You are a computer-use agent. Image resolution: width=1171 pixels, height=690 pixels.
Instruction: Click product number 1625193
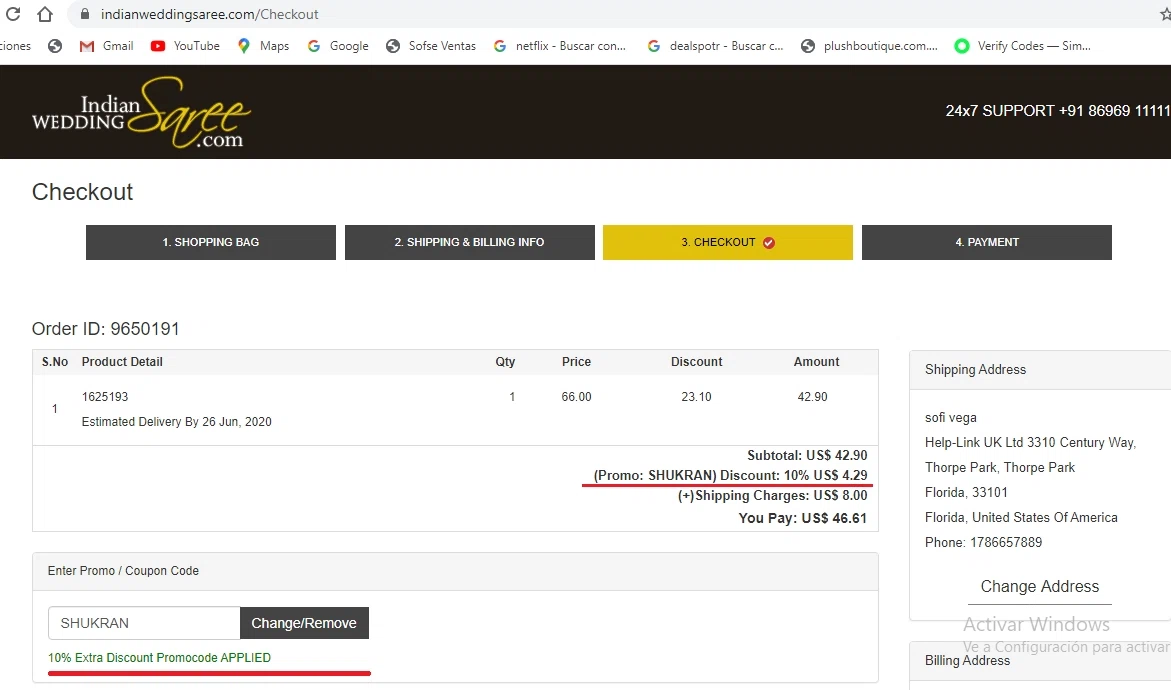[x=105, y=397]
